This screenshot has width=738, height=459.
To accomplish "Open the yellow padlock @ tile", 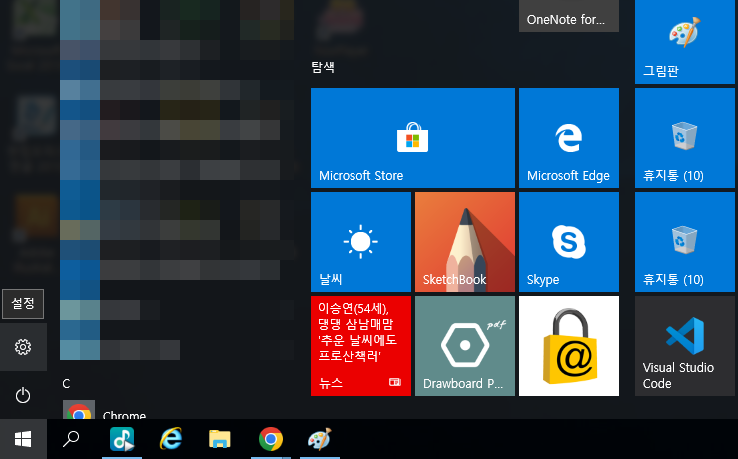I will pos(569,346).
